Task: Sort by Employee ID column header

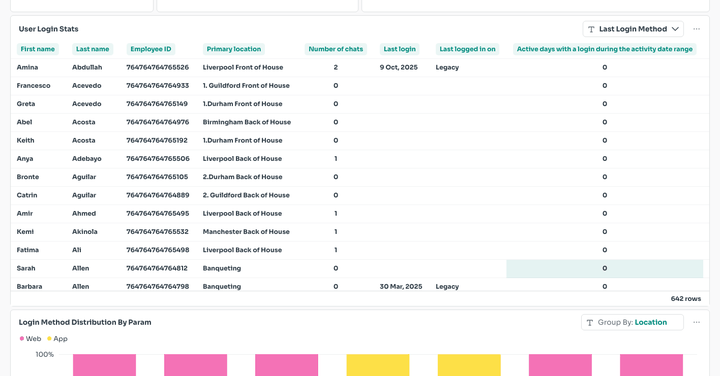Action: pos(151,49)
